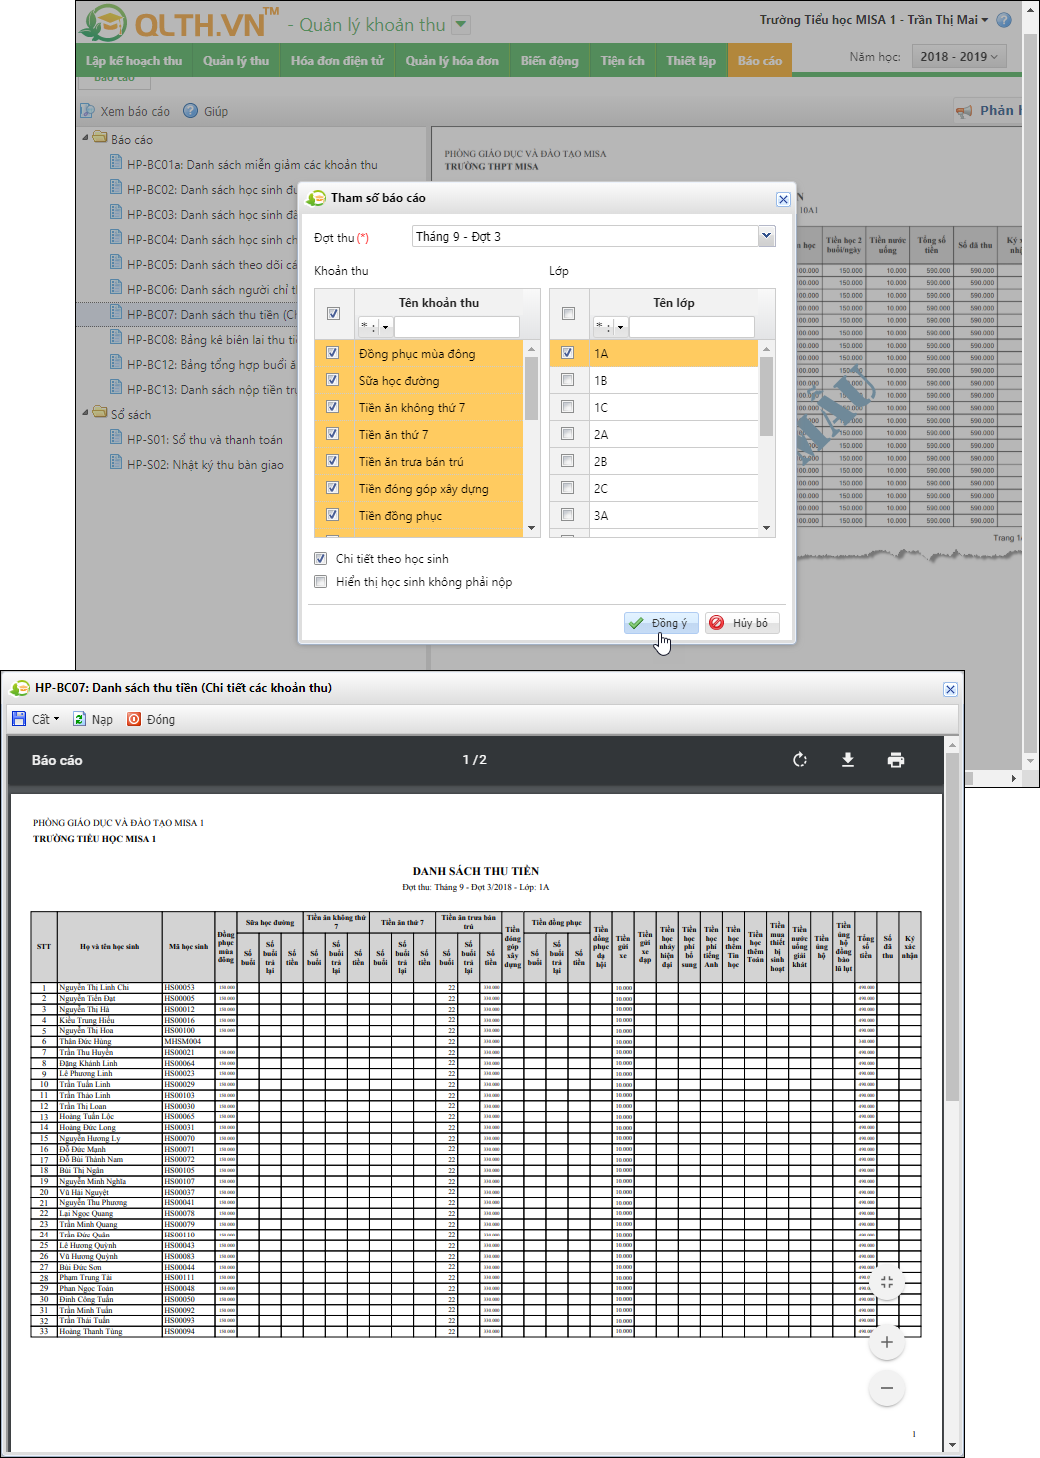Click the Tên lớp list scrollbar
The height and width of the screenshot is (1458, 1040).
[767, 396]
